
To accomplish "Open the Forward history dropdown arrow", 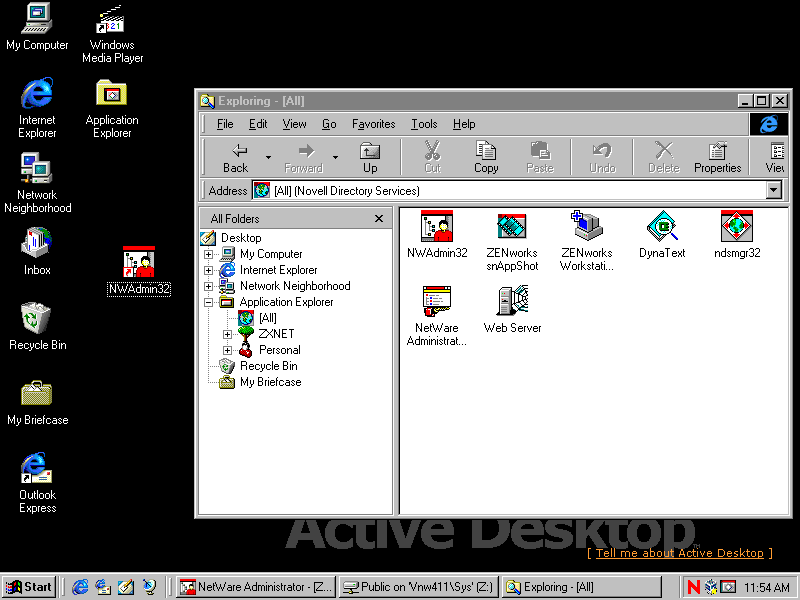I will pyautogui.click(x=335, y=158).
